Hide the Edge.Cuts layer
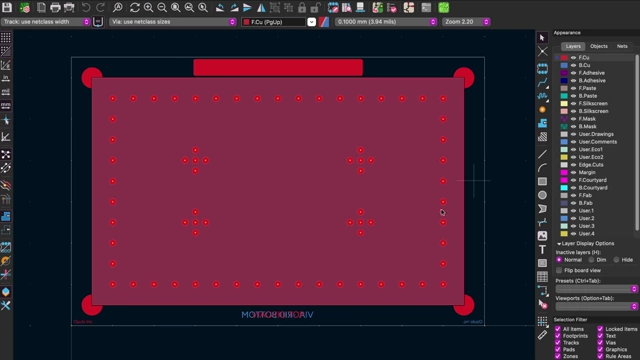 tap(573, 165)
